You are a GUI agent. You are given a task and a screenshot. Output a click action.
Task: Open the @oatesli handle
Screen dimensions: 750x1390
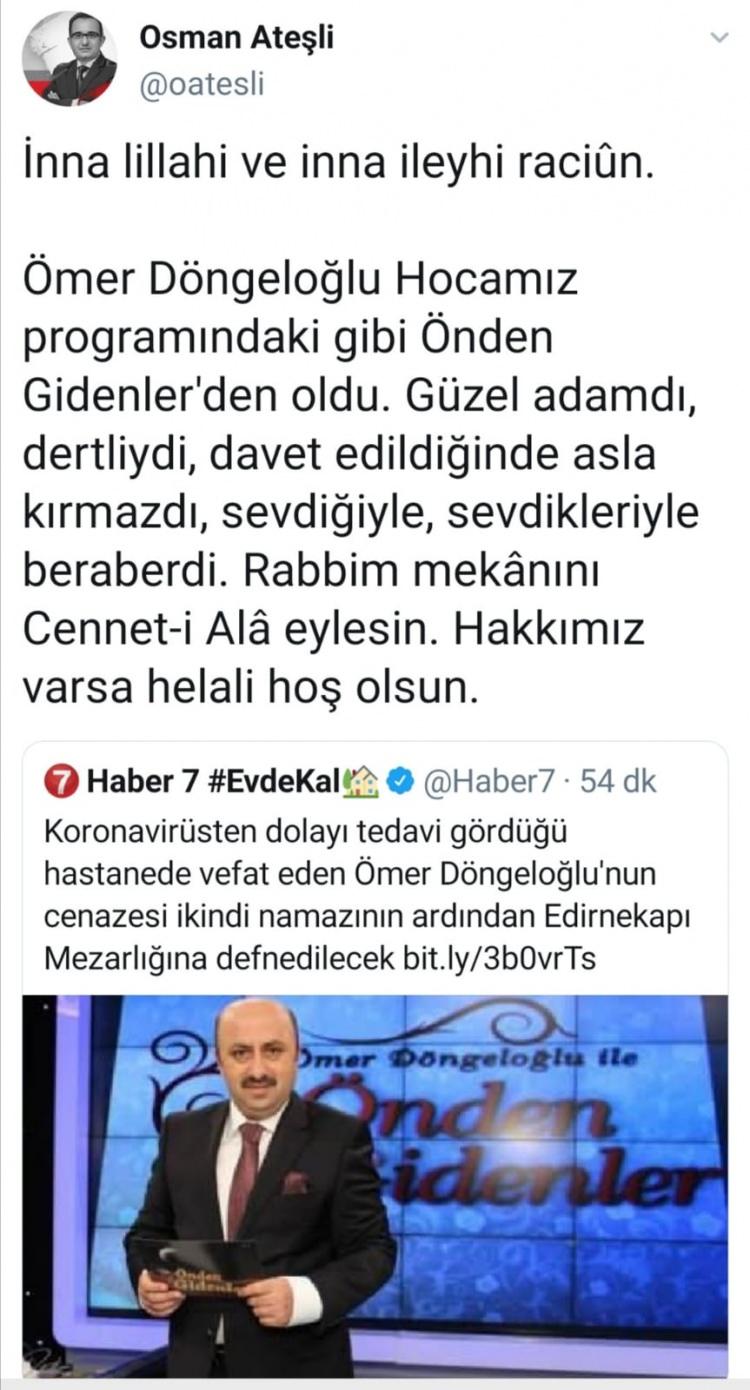(x=202, y=85)
